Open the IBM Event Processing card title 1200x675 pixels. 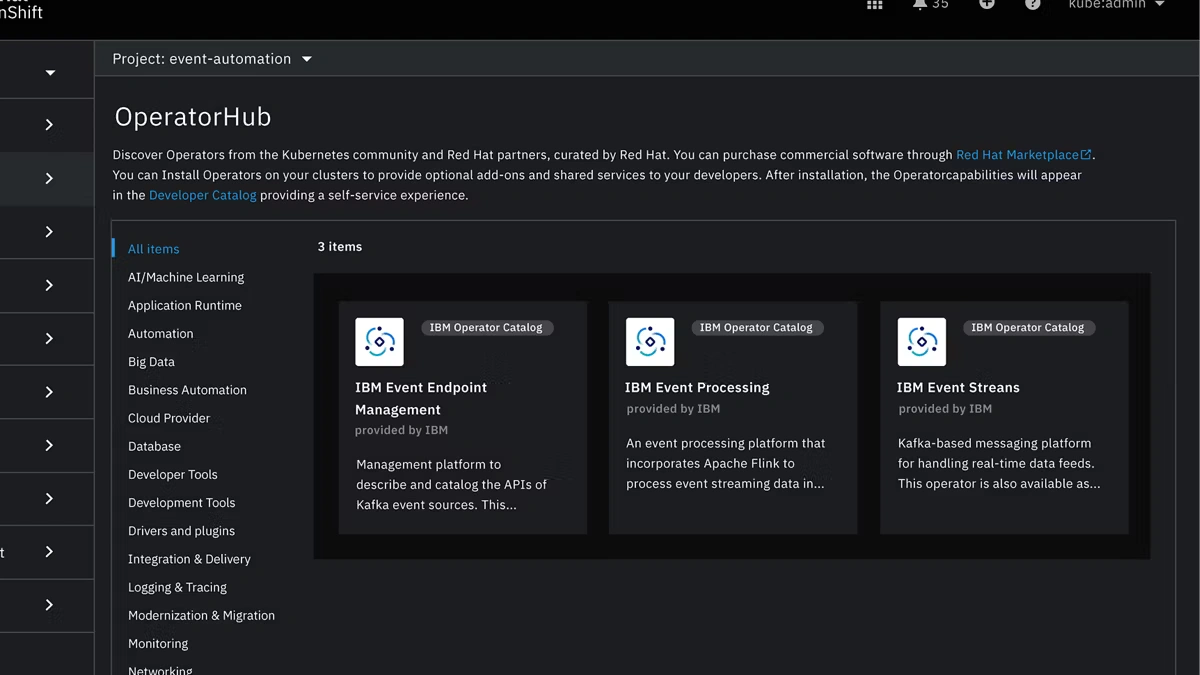[697, 387]
